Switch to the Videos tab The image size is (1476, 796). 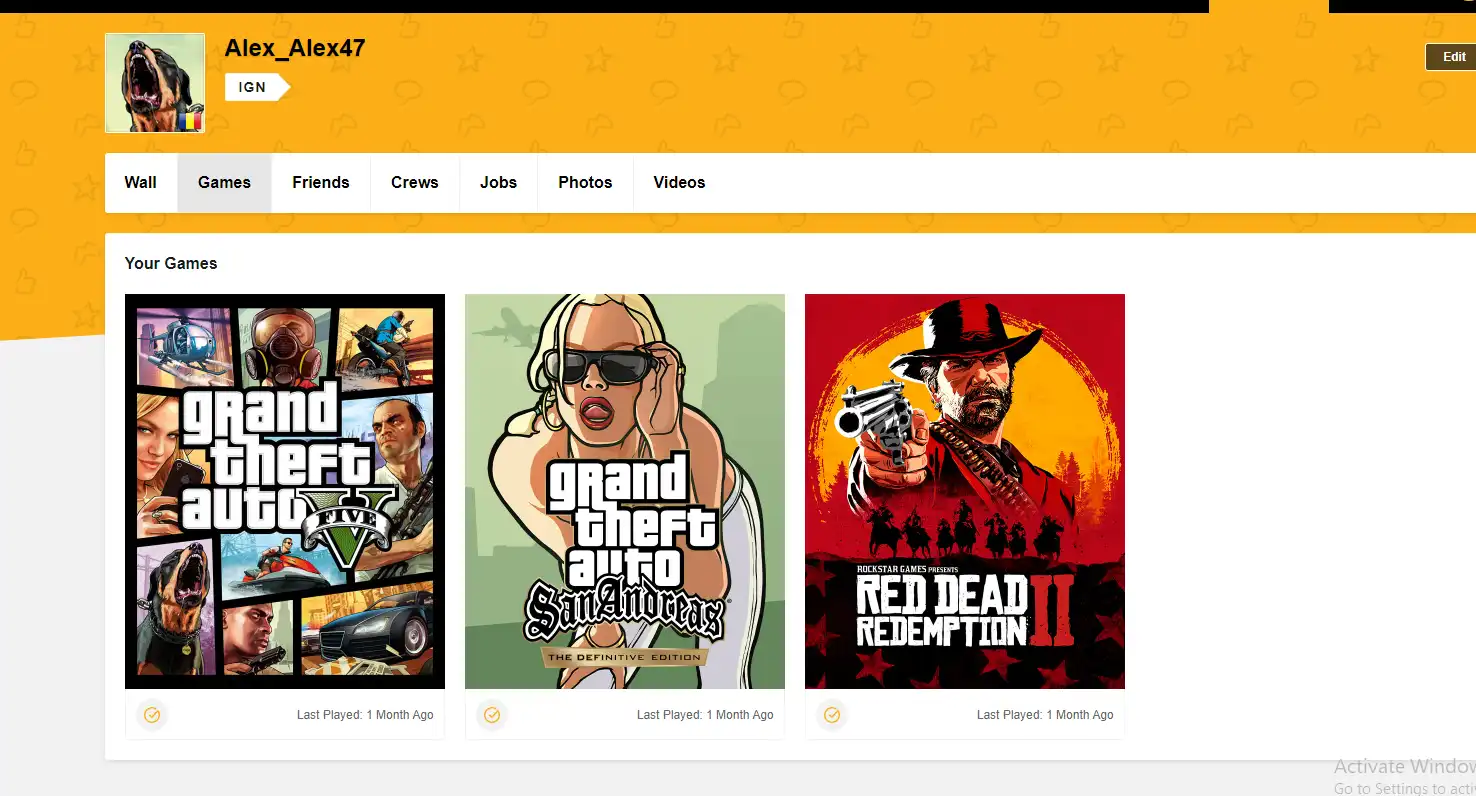[x=679, y=182]
